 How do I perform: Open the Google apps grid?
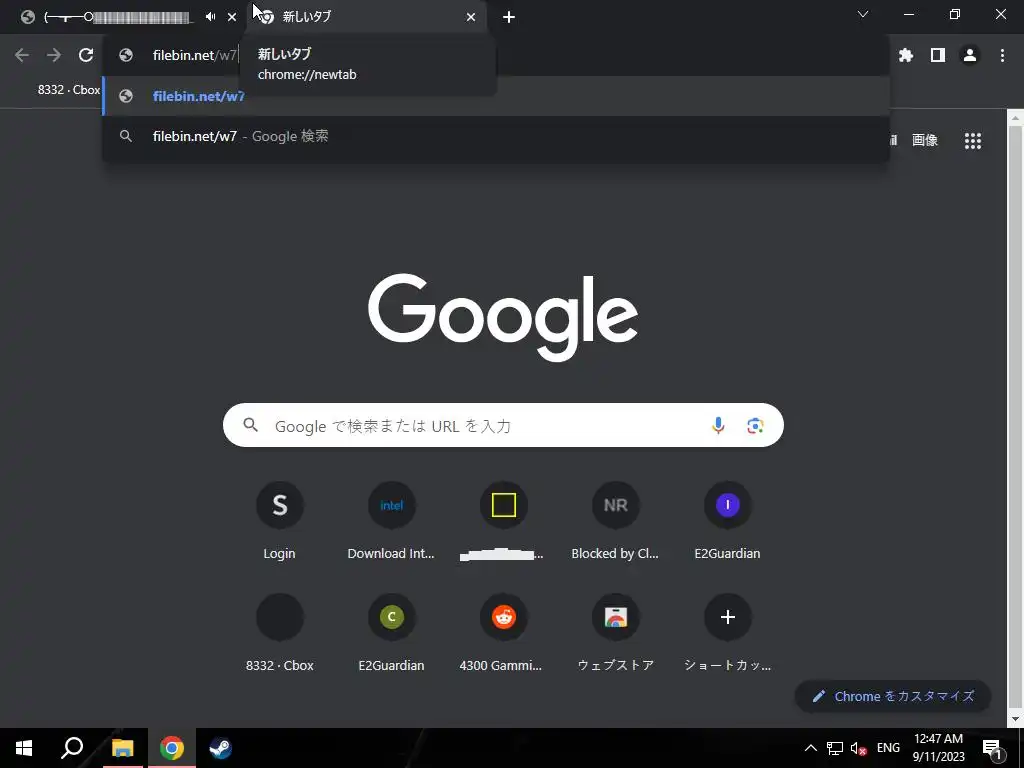tap(972, 140)
